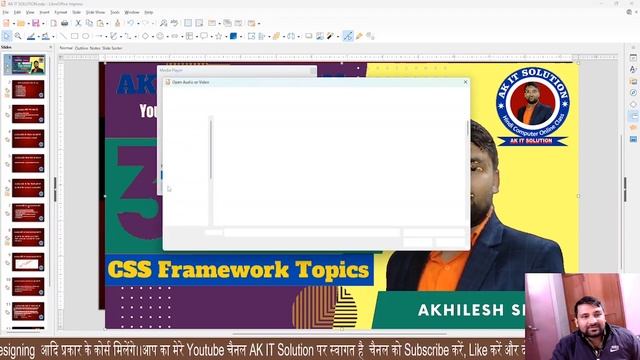Switch to the Outline view tab
640x360 pixels.
82,48
